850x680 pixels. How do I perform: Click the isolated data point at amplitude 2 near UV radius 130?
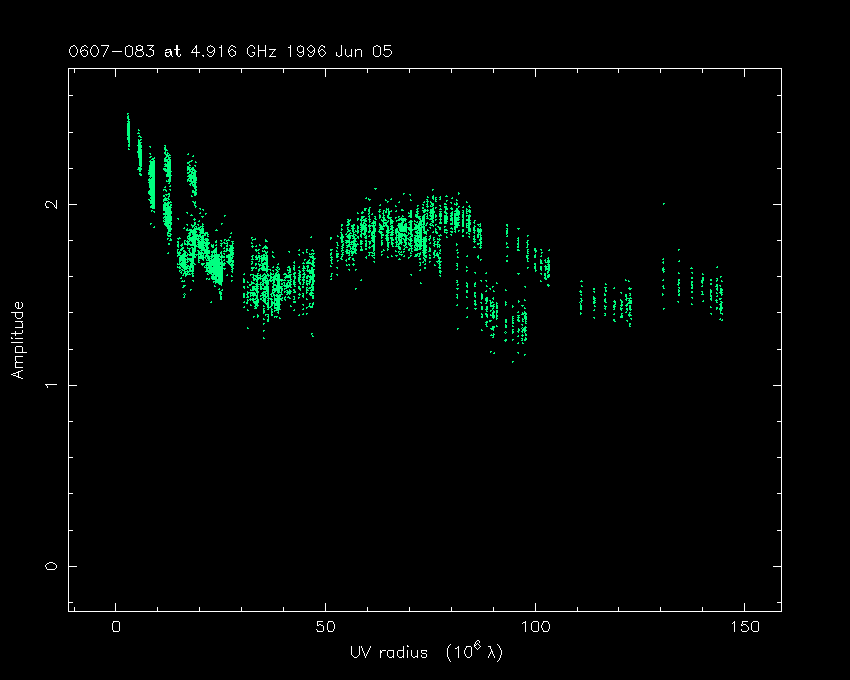663,204
